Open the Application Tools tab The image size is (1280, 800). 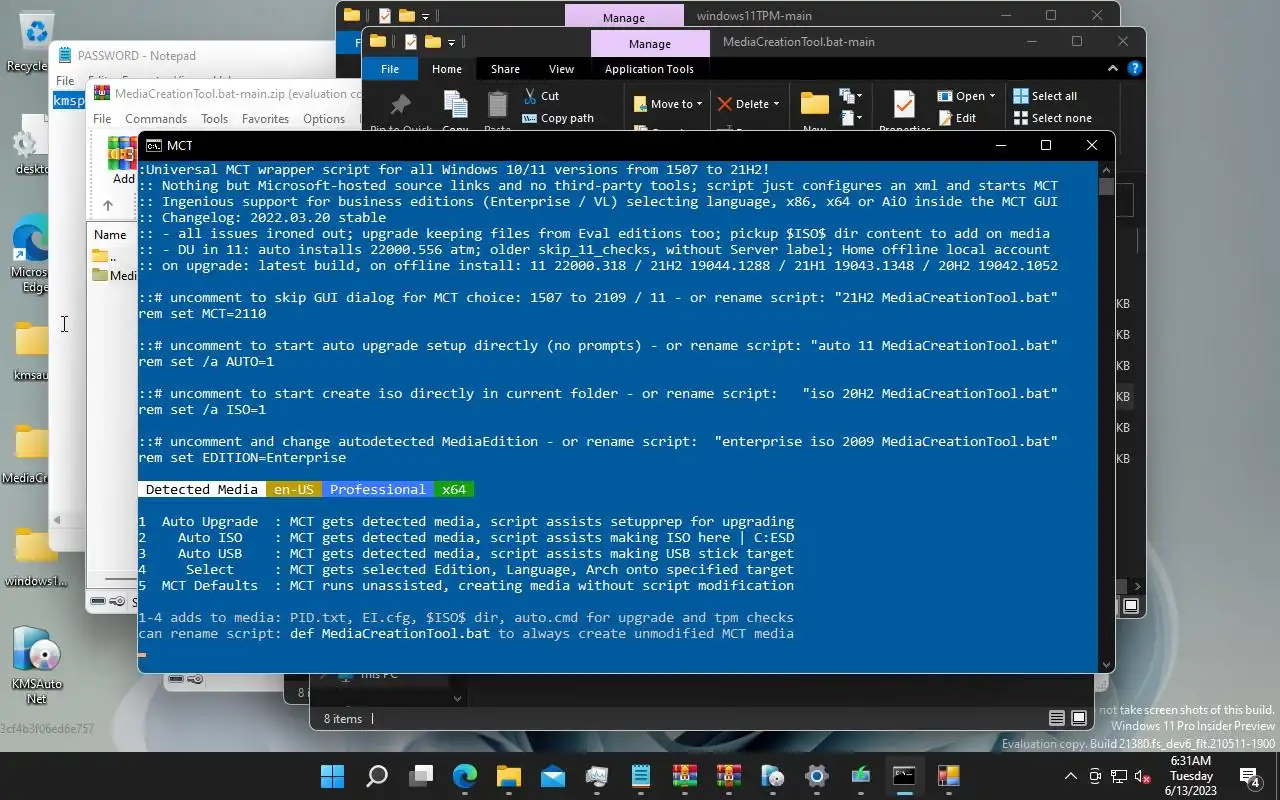pos(649,69)
